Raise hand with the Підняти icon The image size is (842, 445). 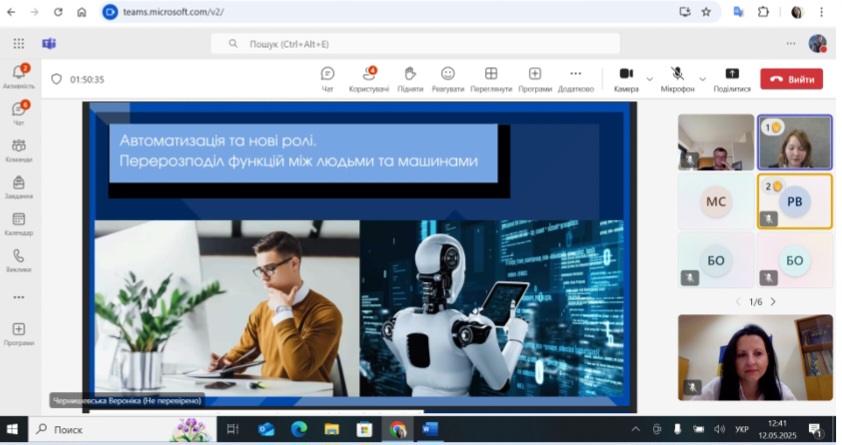(410, 74)
